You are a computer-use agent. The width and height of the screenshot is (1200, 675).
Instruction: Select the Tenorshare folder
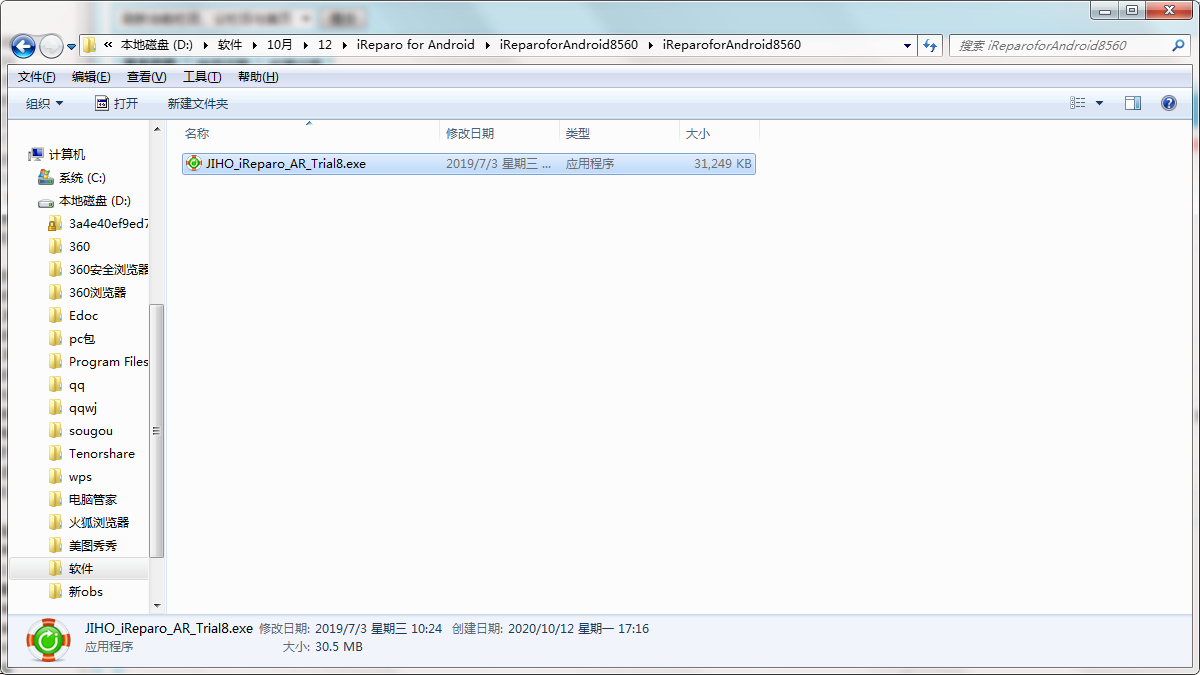pyautogui.click(x=102, y=453)
